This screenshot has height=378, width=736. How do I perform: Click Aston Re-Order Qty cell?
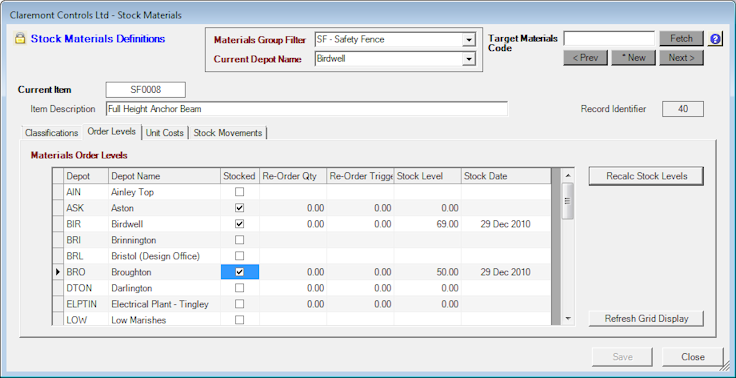[293, 208]
